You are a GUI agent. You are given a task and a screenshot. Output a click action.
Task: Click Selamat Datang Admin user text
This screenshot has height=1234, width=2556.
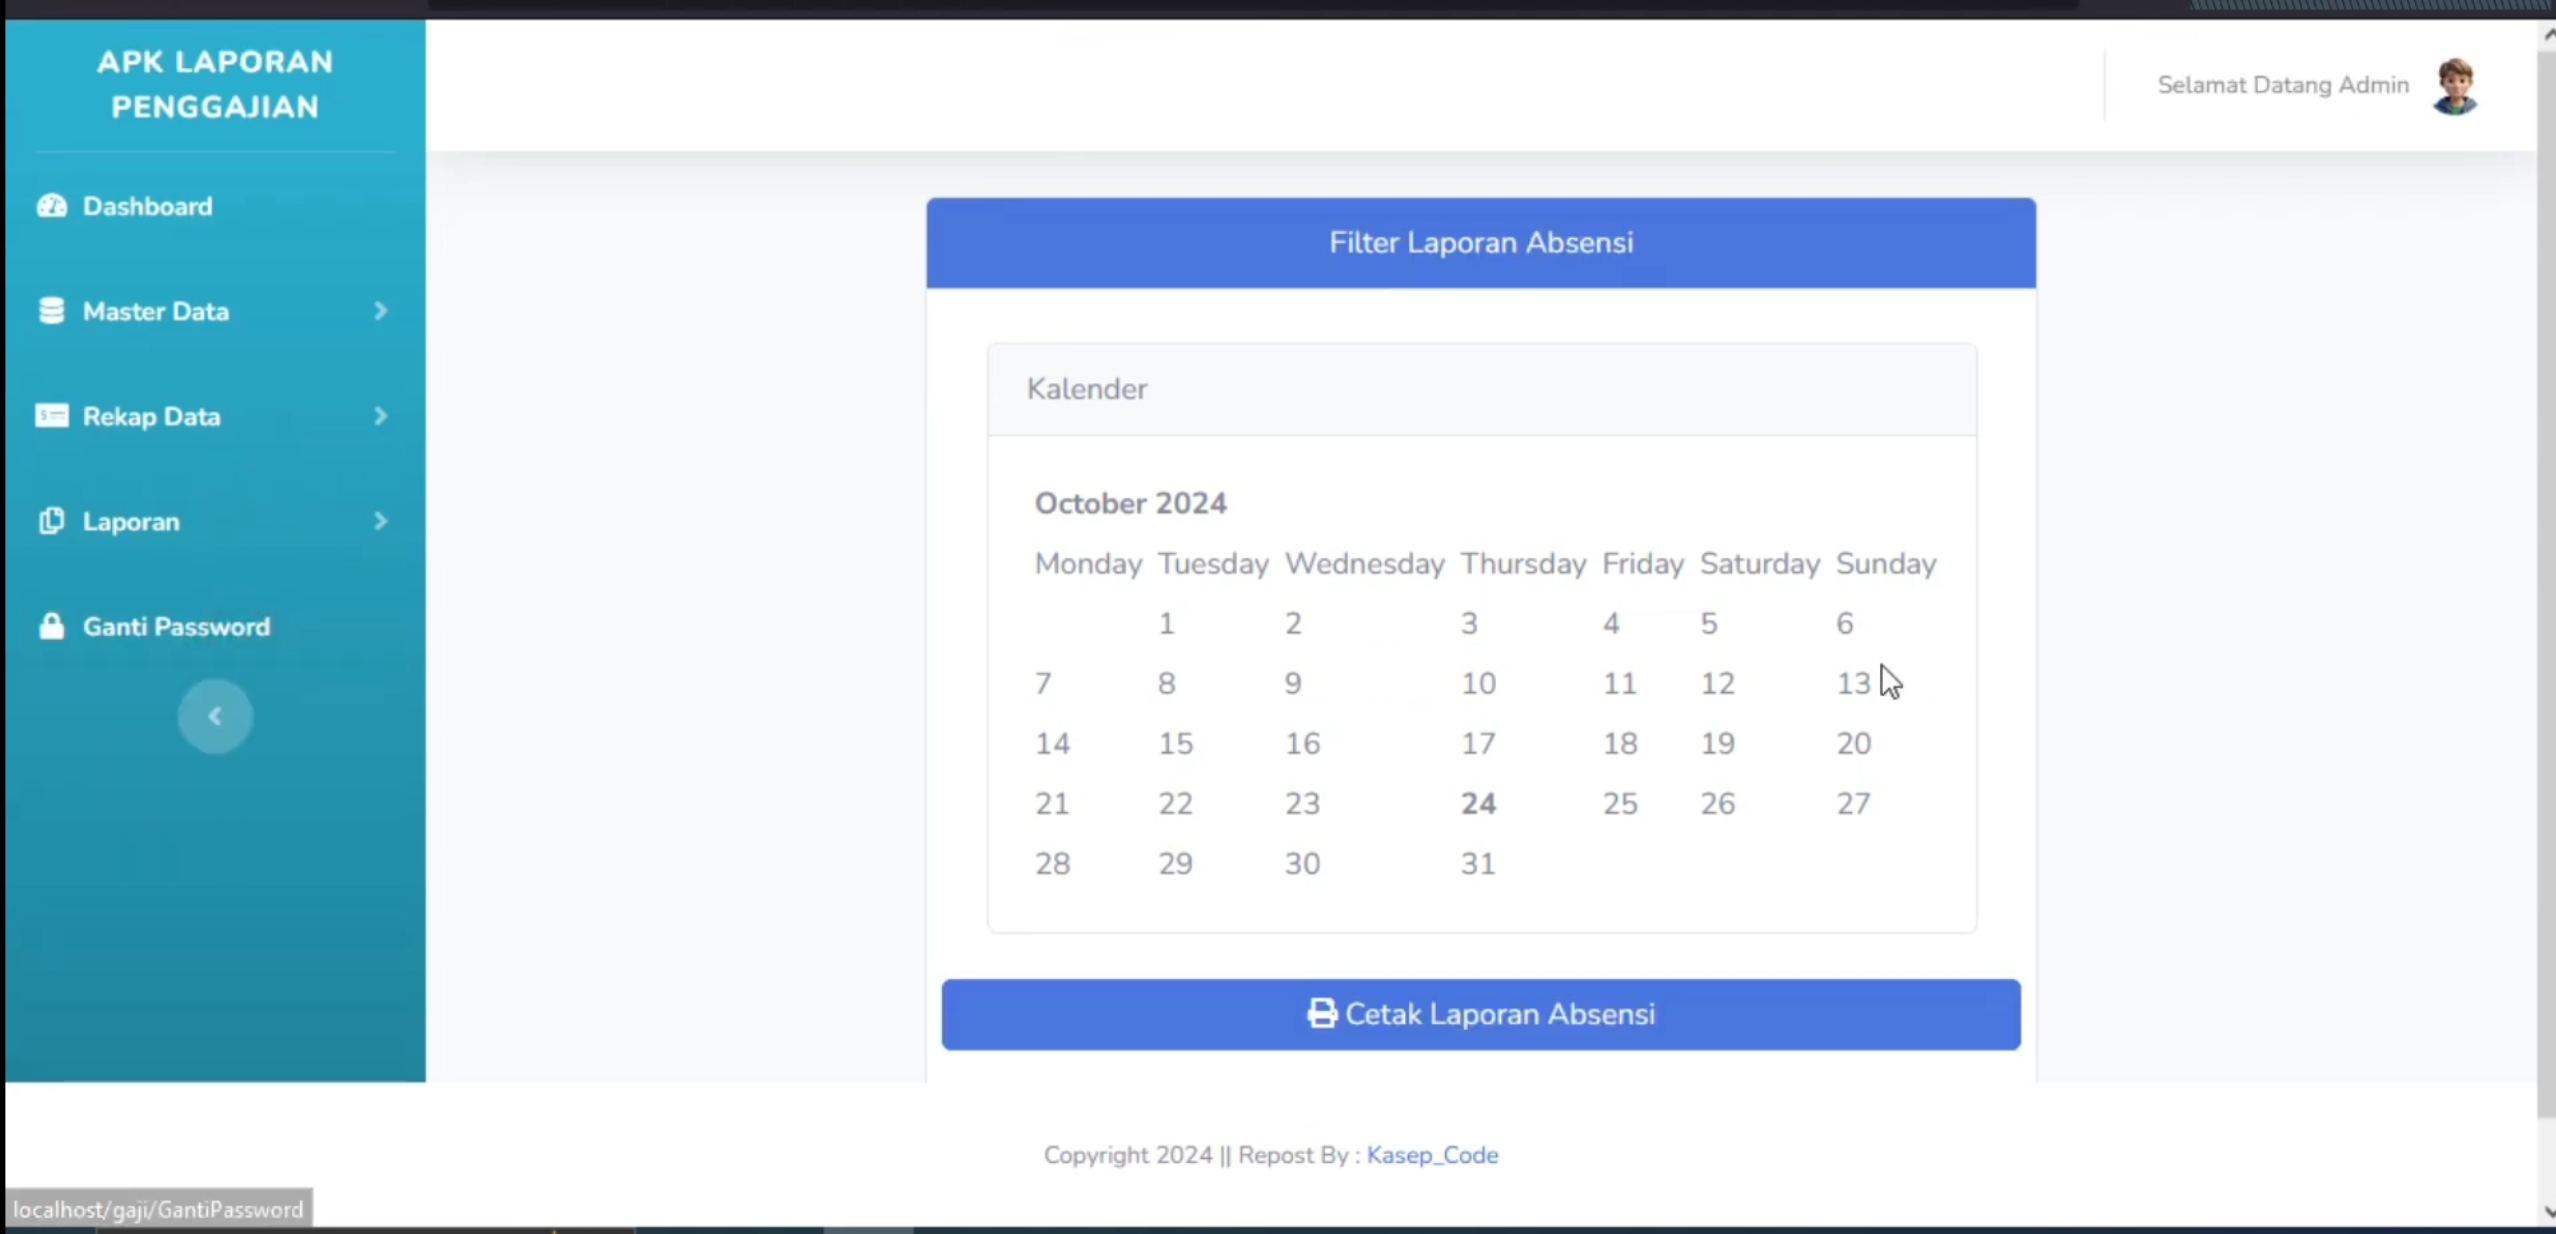(2283, 85)
